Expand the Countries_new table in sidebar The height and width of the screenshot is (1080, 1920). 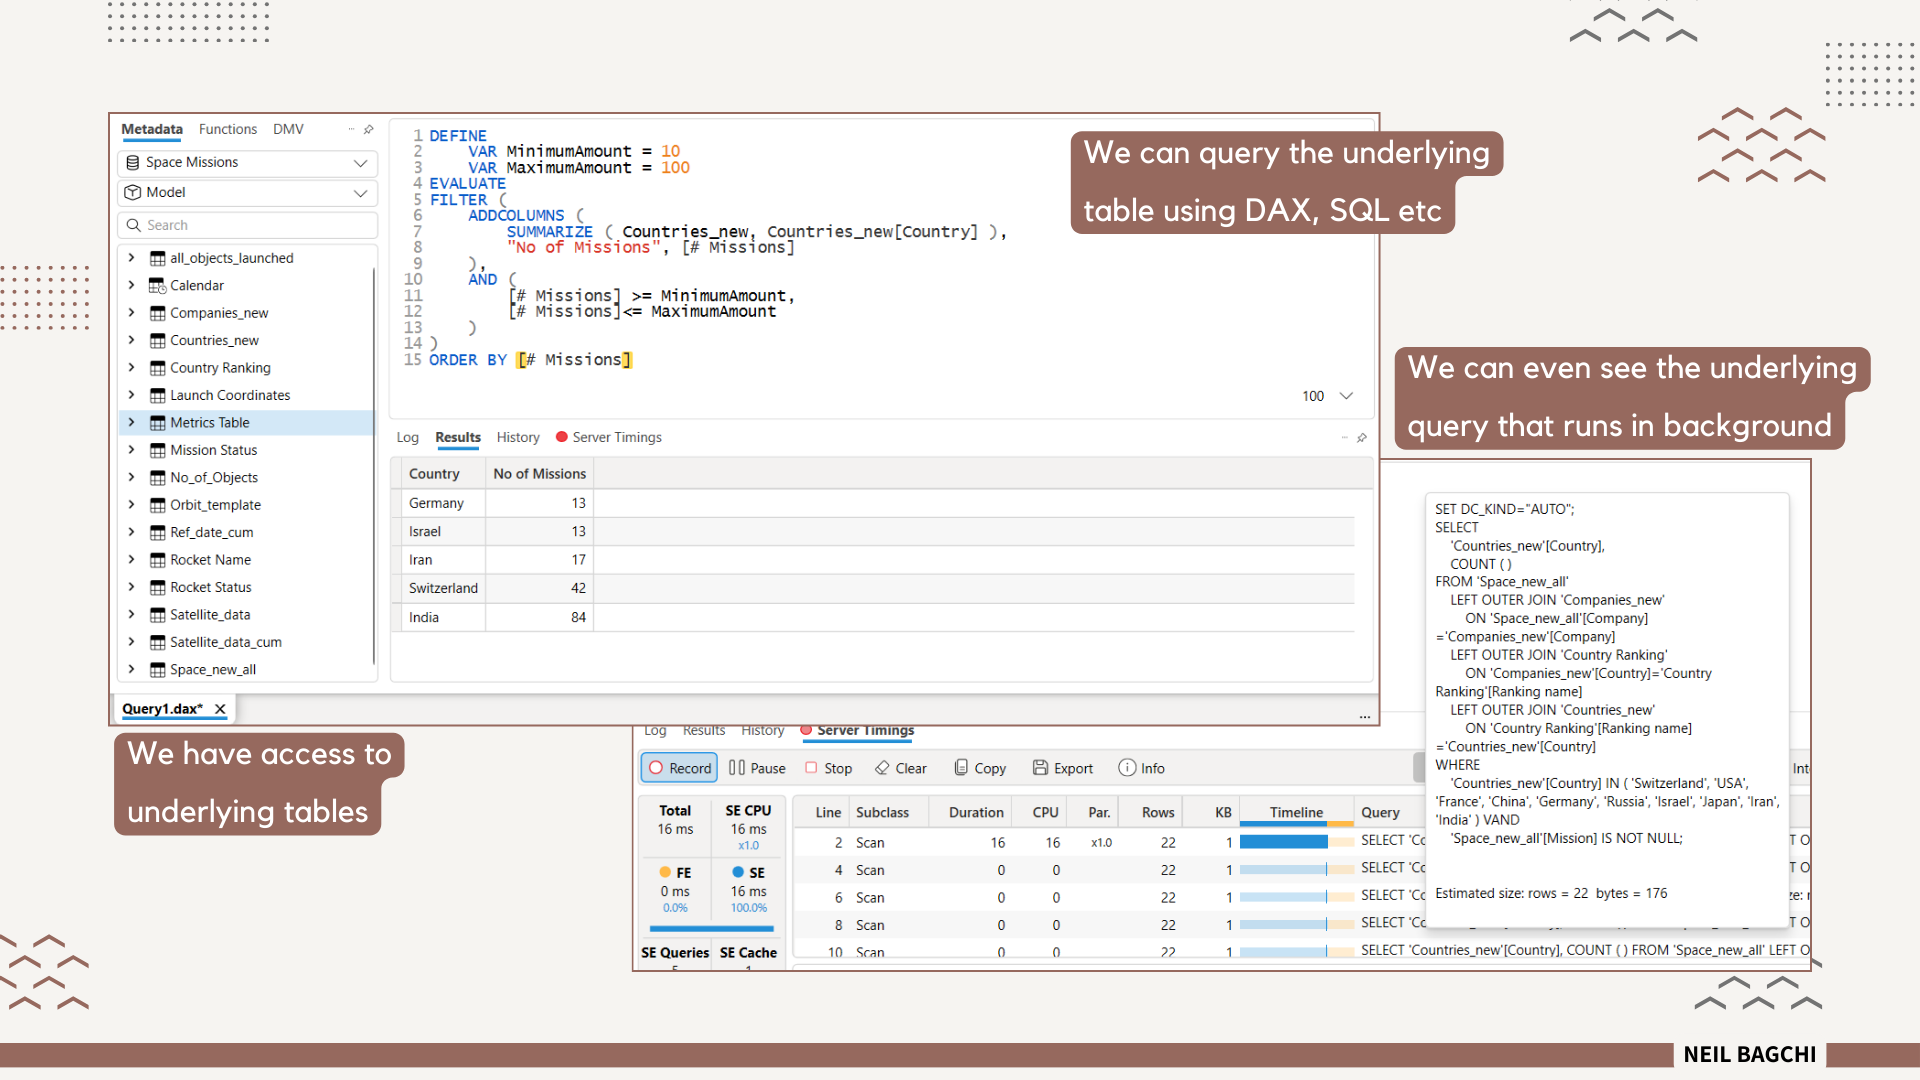coord(132,340)
